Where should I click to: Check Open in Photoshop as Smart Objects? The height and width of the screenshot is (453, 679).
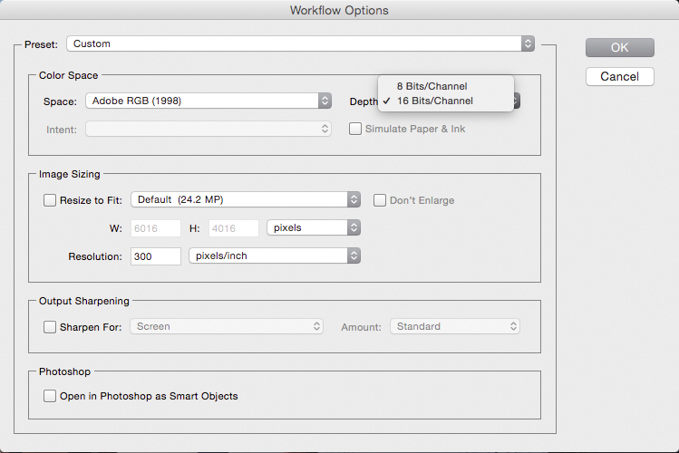49,396
